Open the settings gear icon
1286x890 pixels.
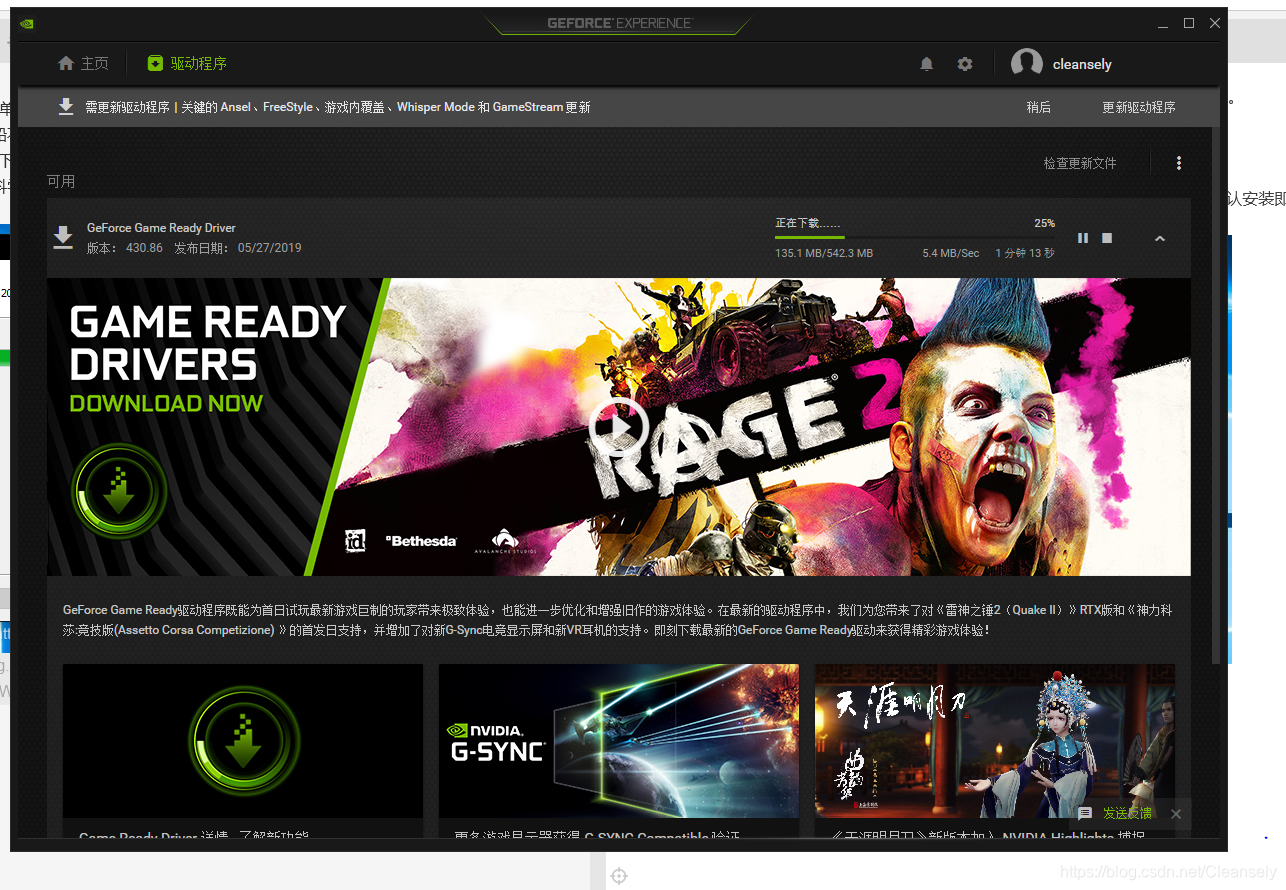965,64
